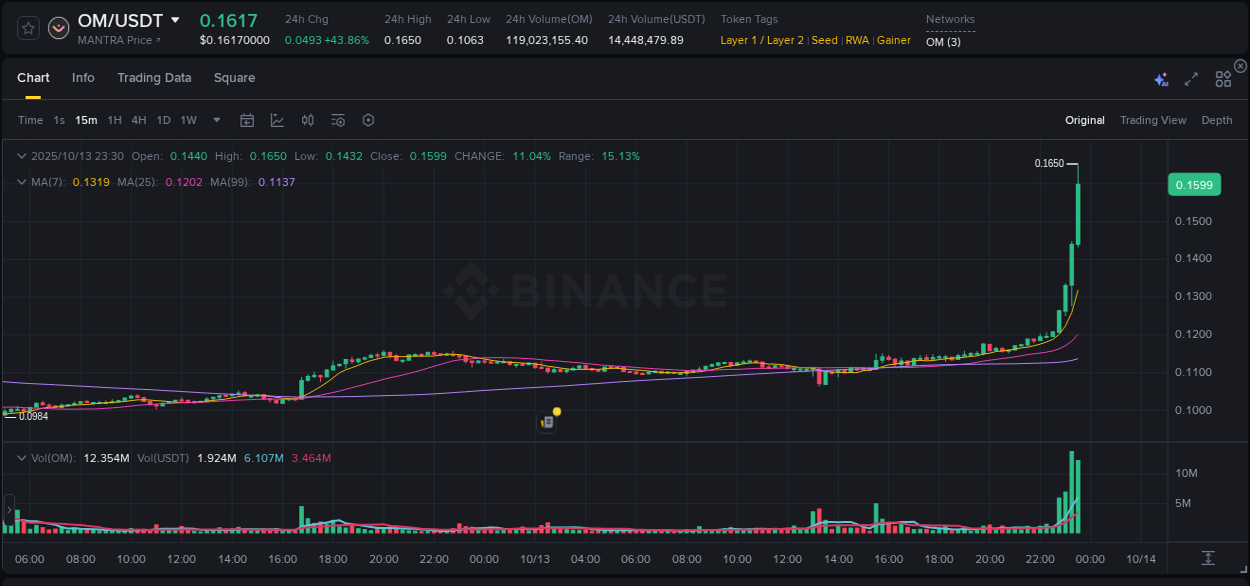
Task: Expand the chart to fullscreen with arrows icon
Action: coord(1190,78)
